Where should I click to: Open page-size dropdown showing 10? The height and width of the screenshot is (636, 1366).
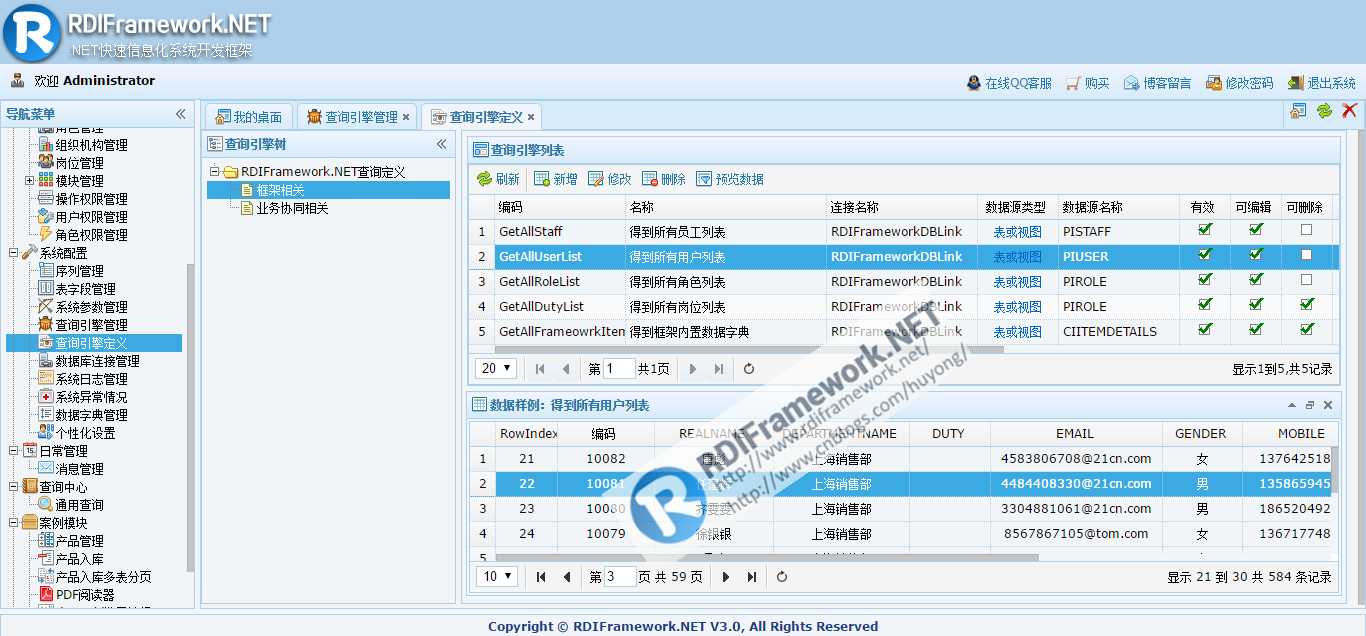[x=496, y=576]
